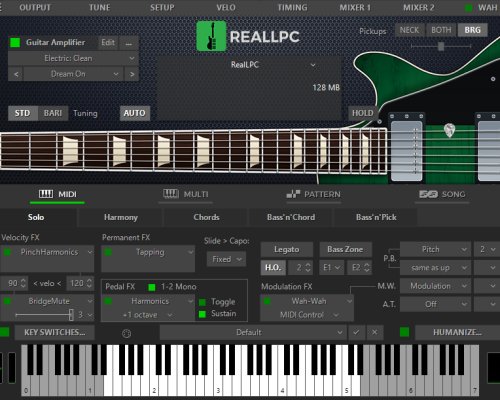The height and width of the screenshot is (400, 500).
Task: Toggle the WAH green indicator
Action: (468, 8)
